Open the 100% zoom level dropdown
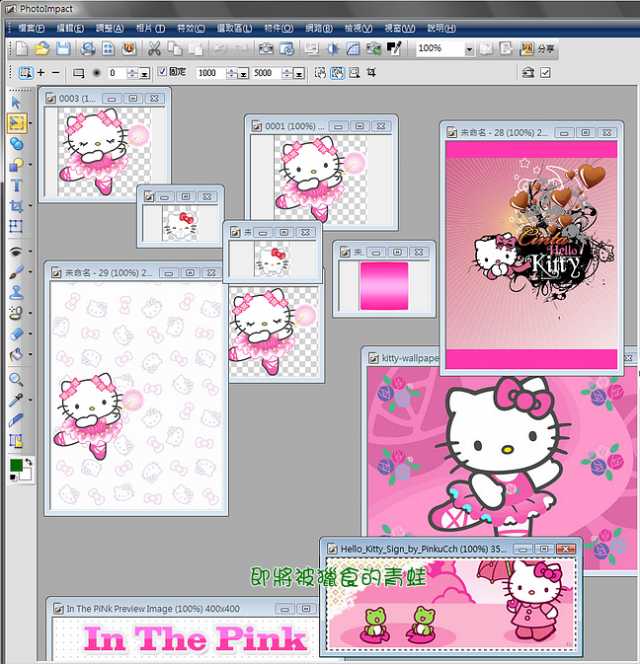The height and width of the screenshot is (665, 640). 469,49
